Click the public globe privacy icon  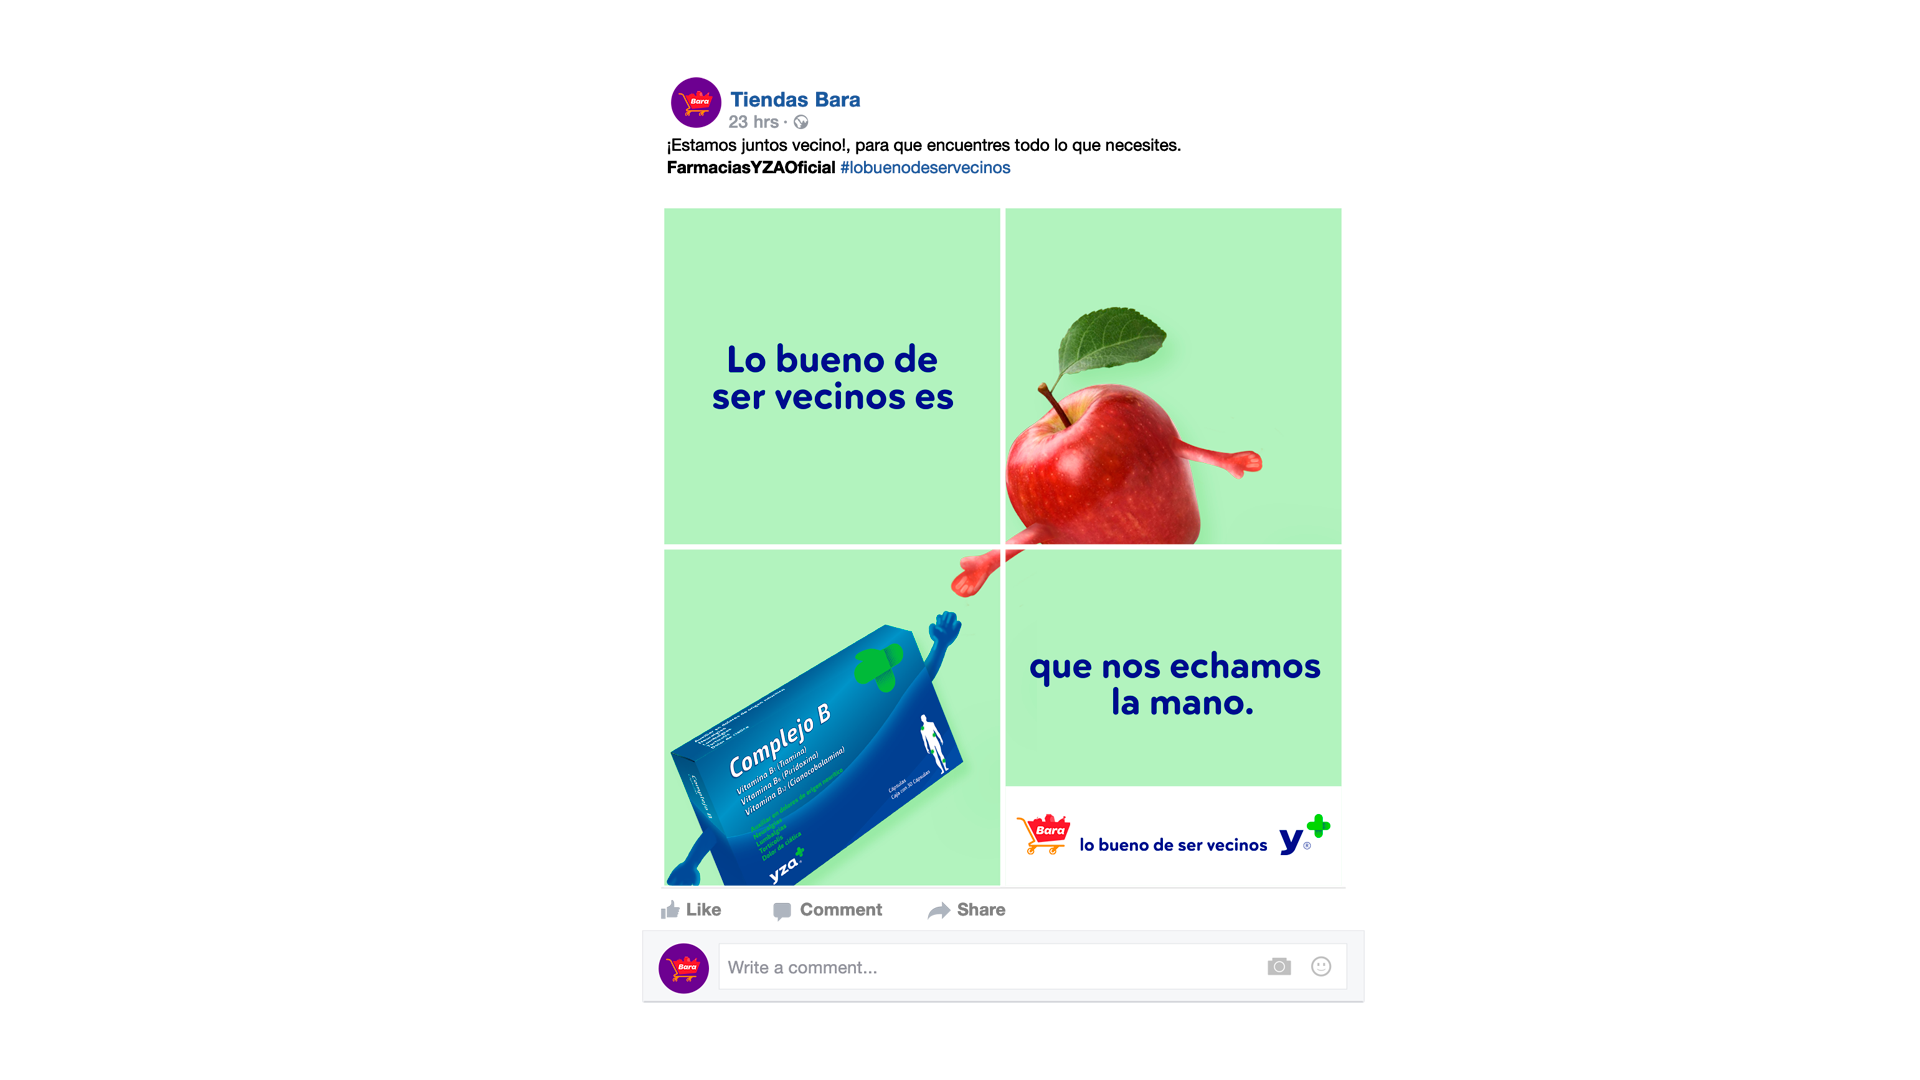(x=801, y=122)
